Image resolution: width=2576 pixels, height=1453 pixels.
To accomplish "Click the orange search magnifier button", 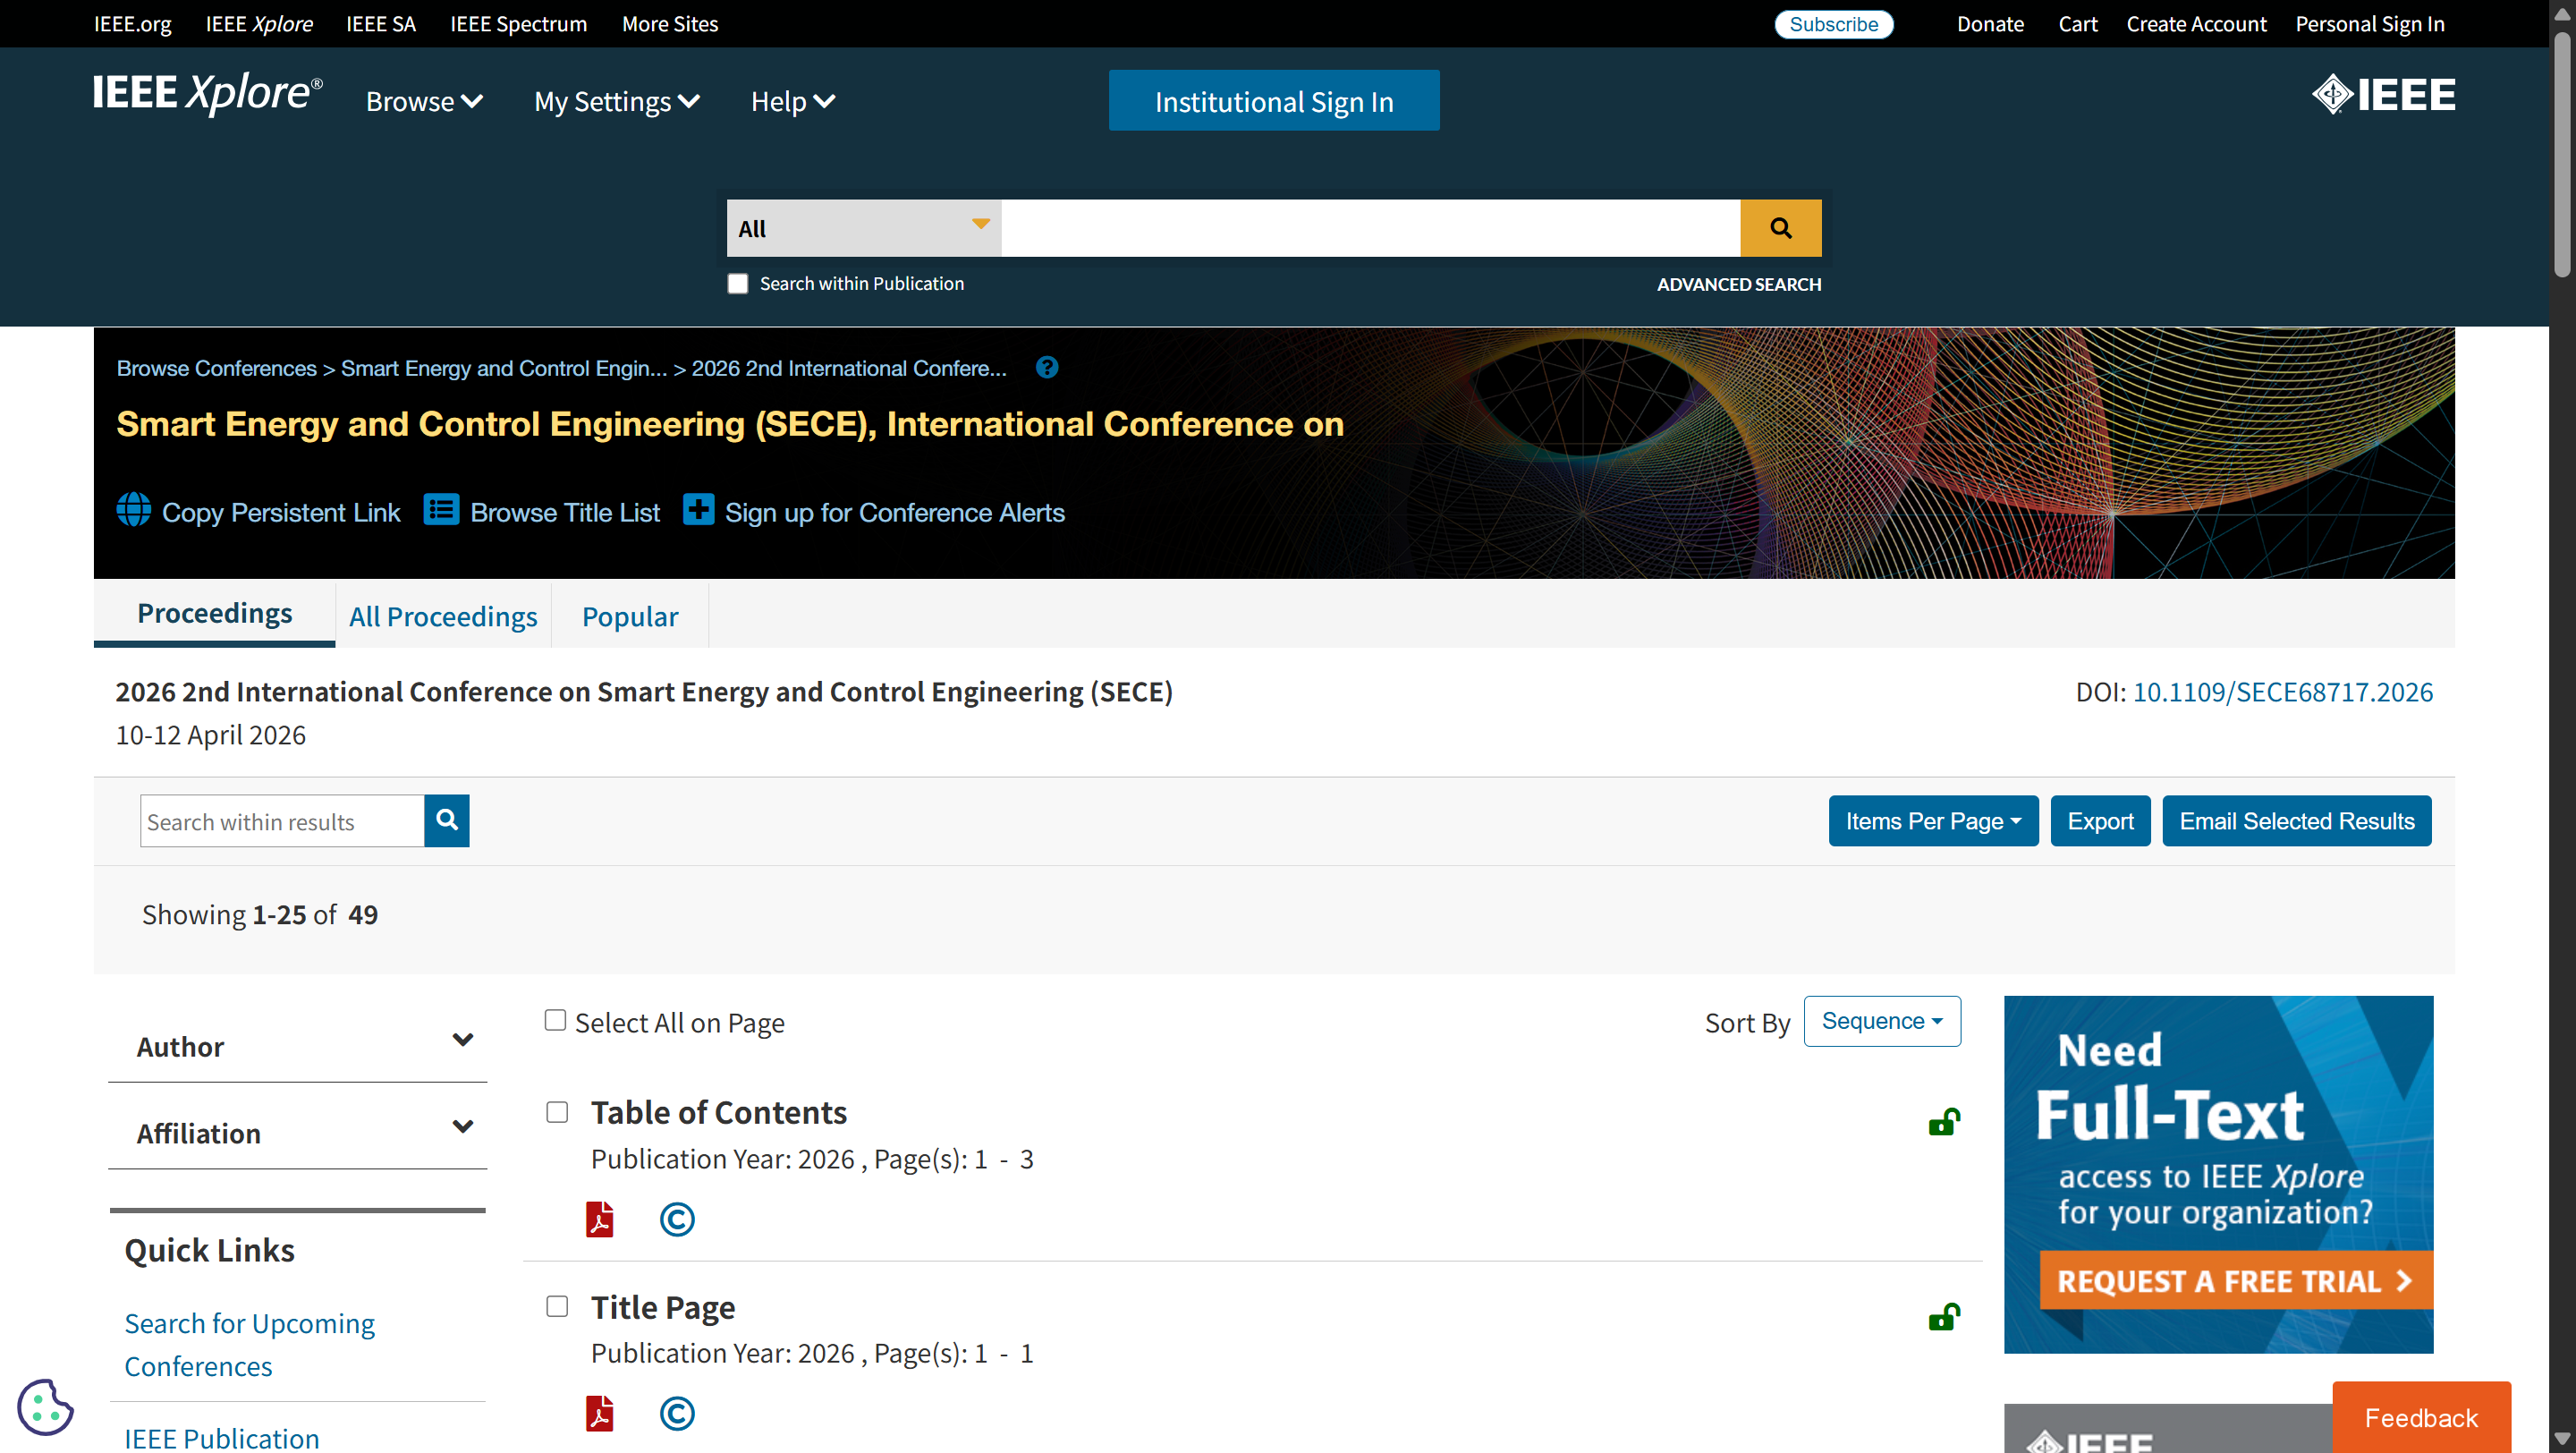I will pos(1780,228).
